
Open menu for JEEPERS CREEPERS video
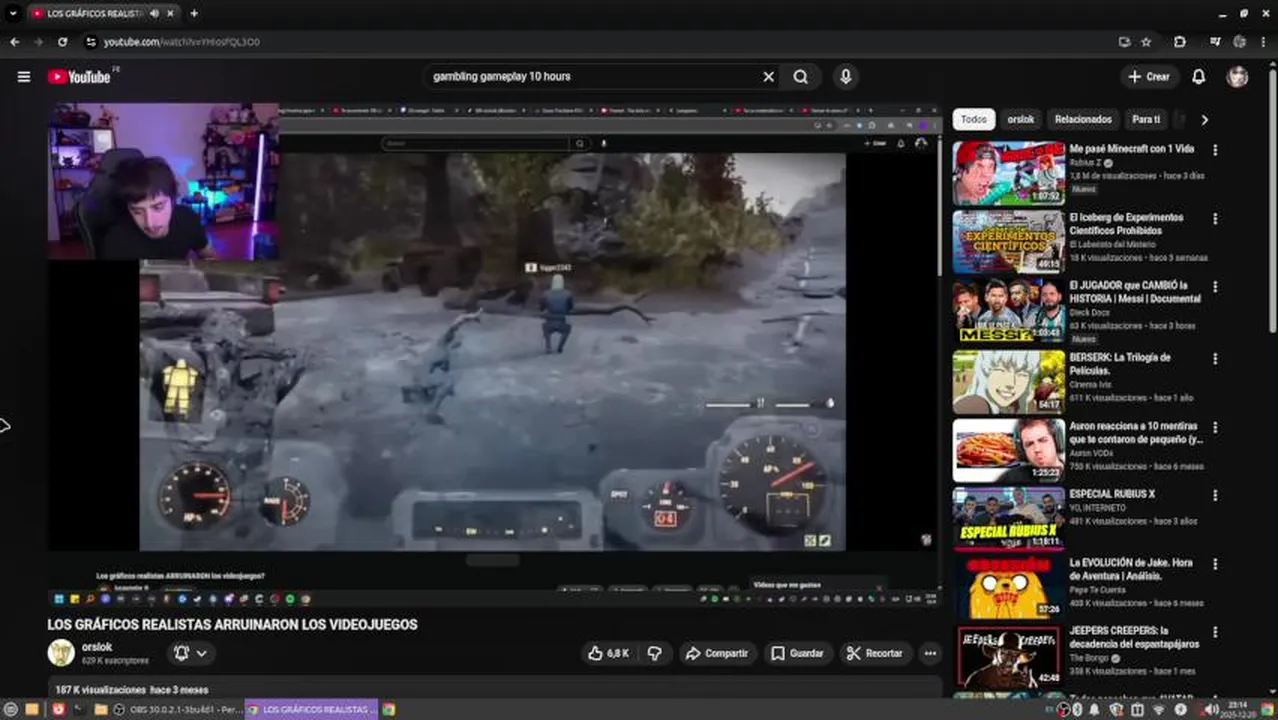pyautogui.click(x=1215, y=633)
